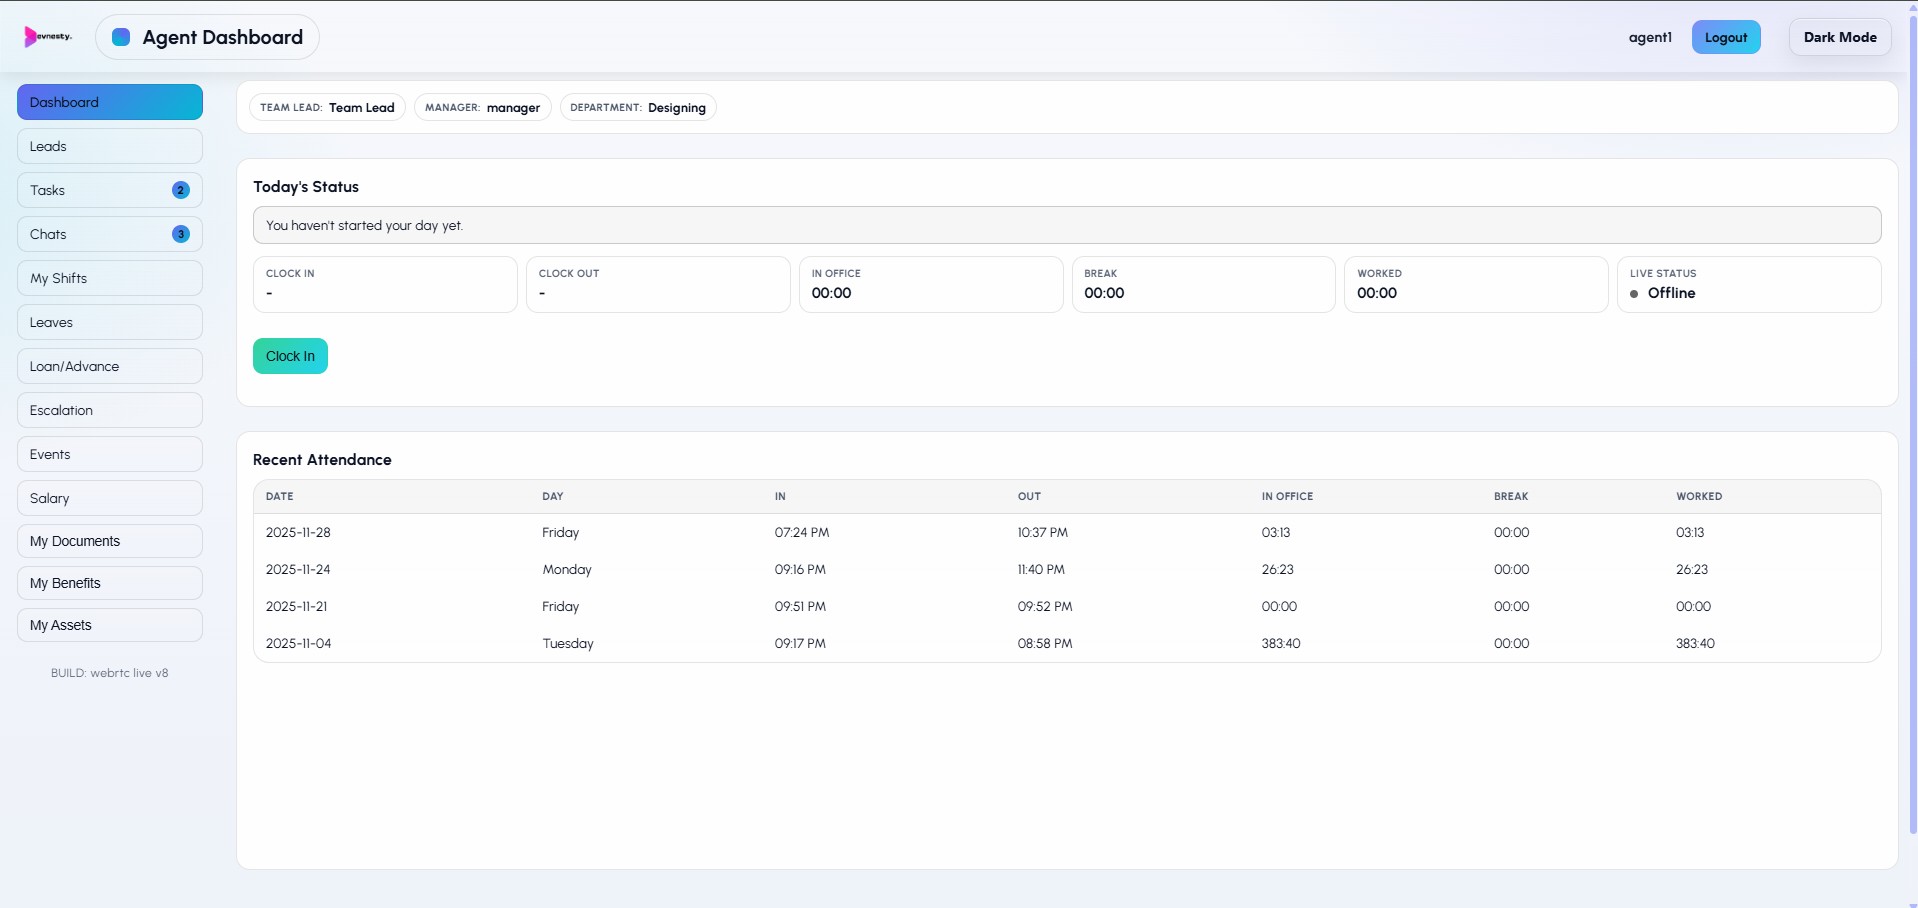Viewport: 1918px width, 908px height.
Task: Click the company logo in top left
Action: (47, 37)
